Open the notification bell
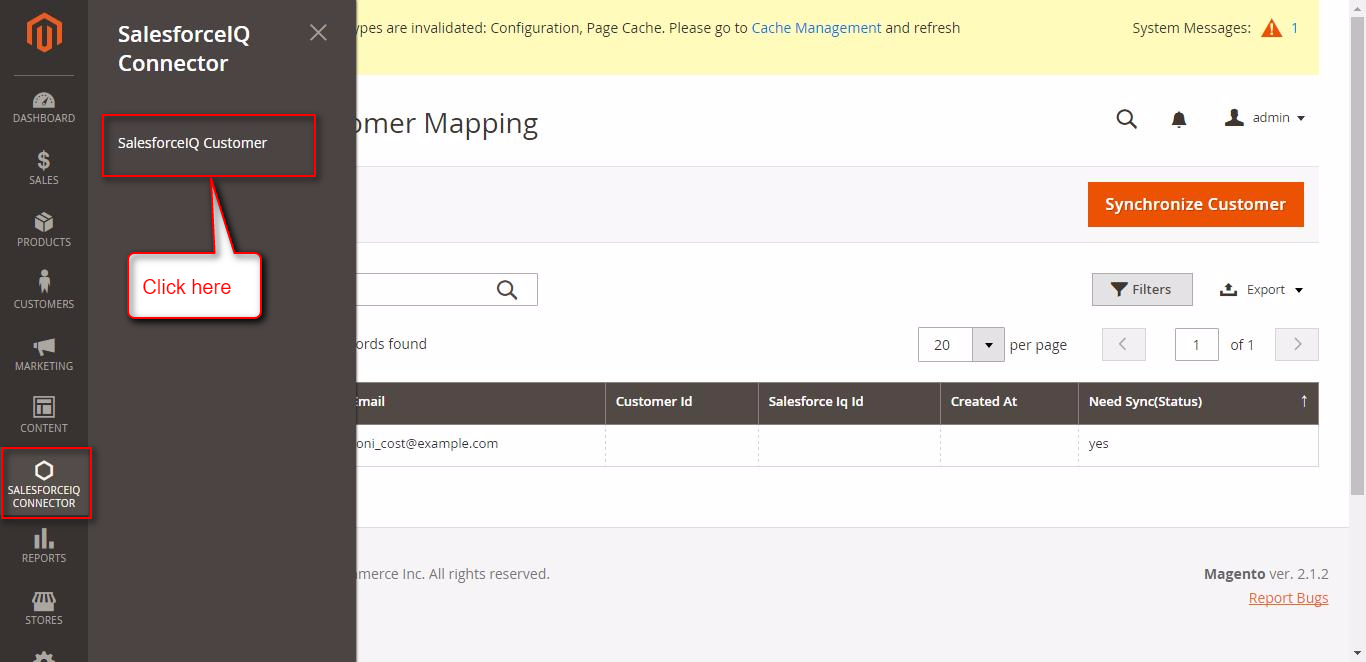 tap(1179, 118)
